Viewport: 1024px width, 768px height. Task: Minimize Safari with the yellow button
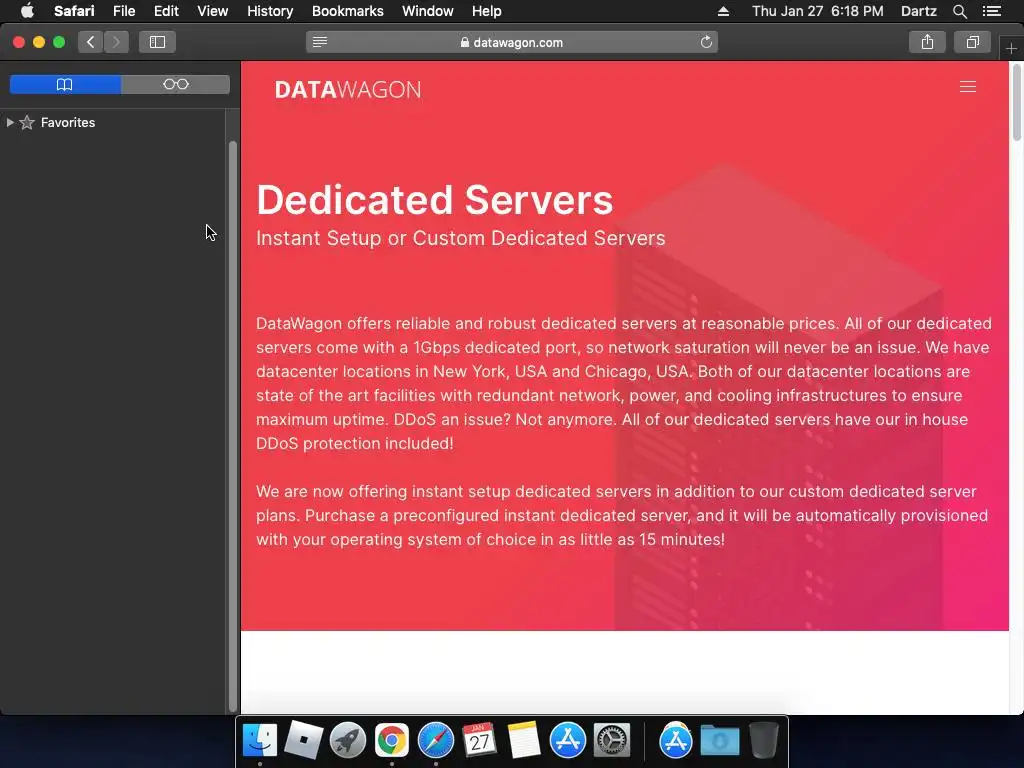coord(39,42)
